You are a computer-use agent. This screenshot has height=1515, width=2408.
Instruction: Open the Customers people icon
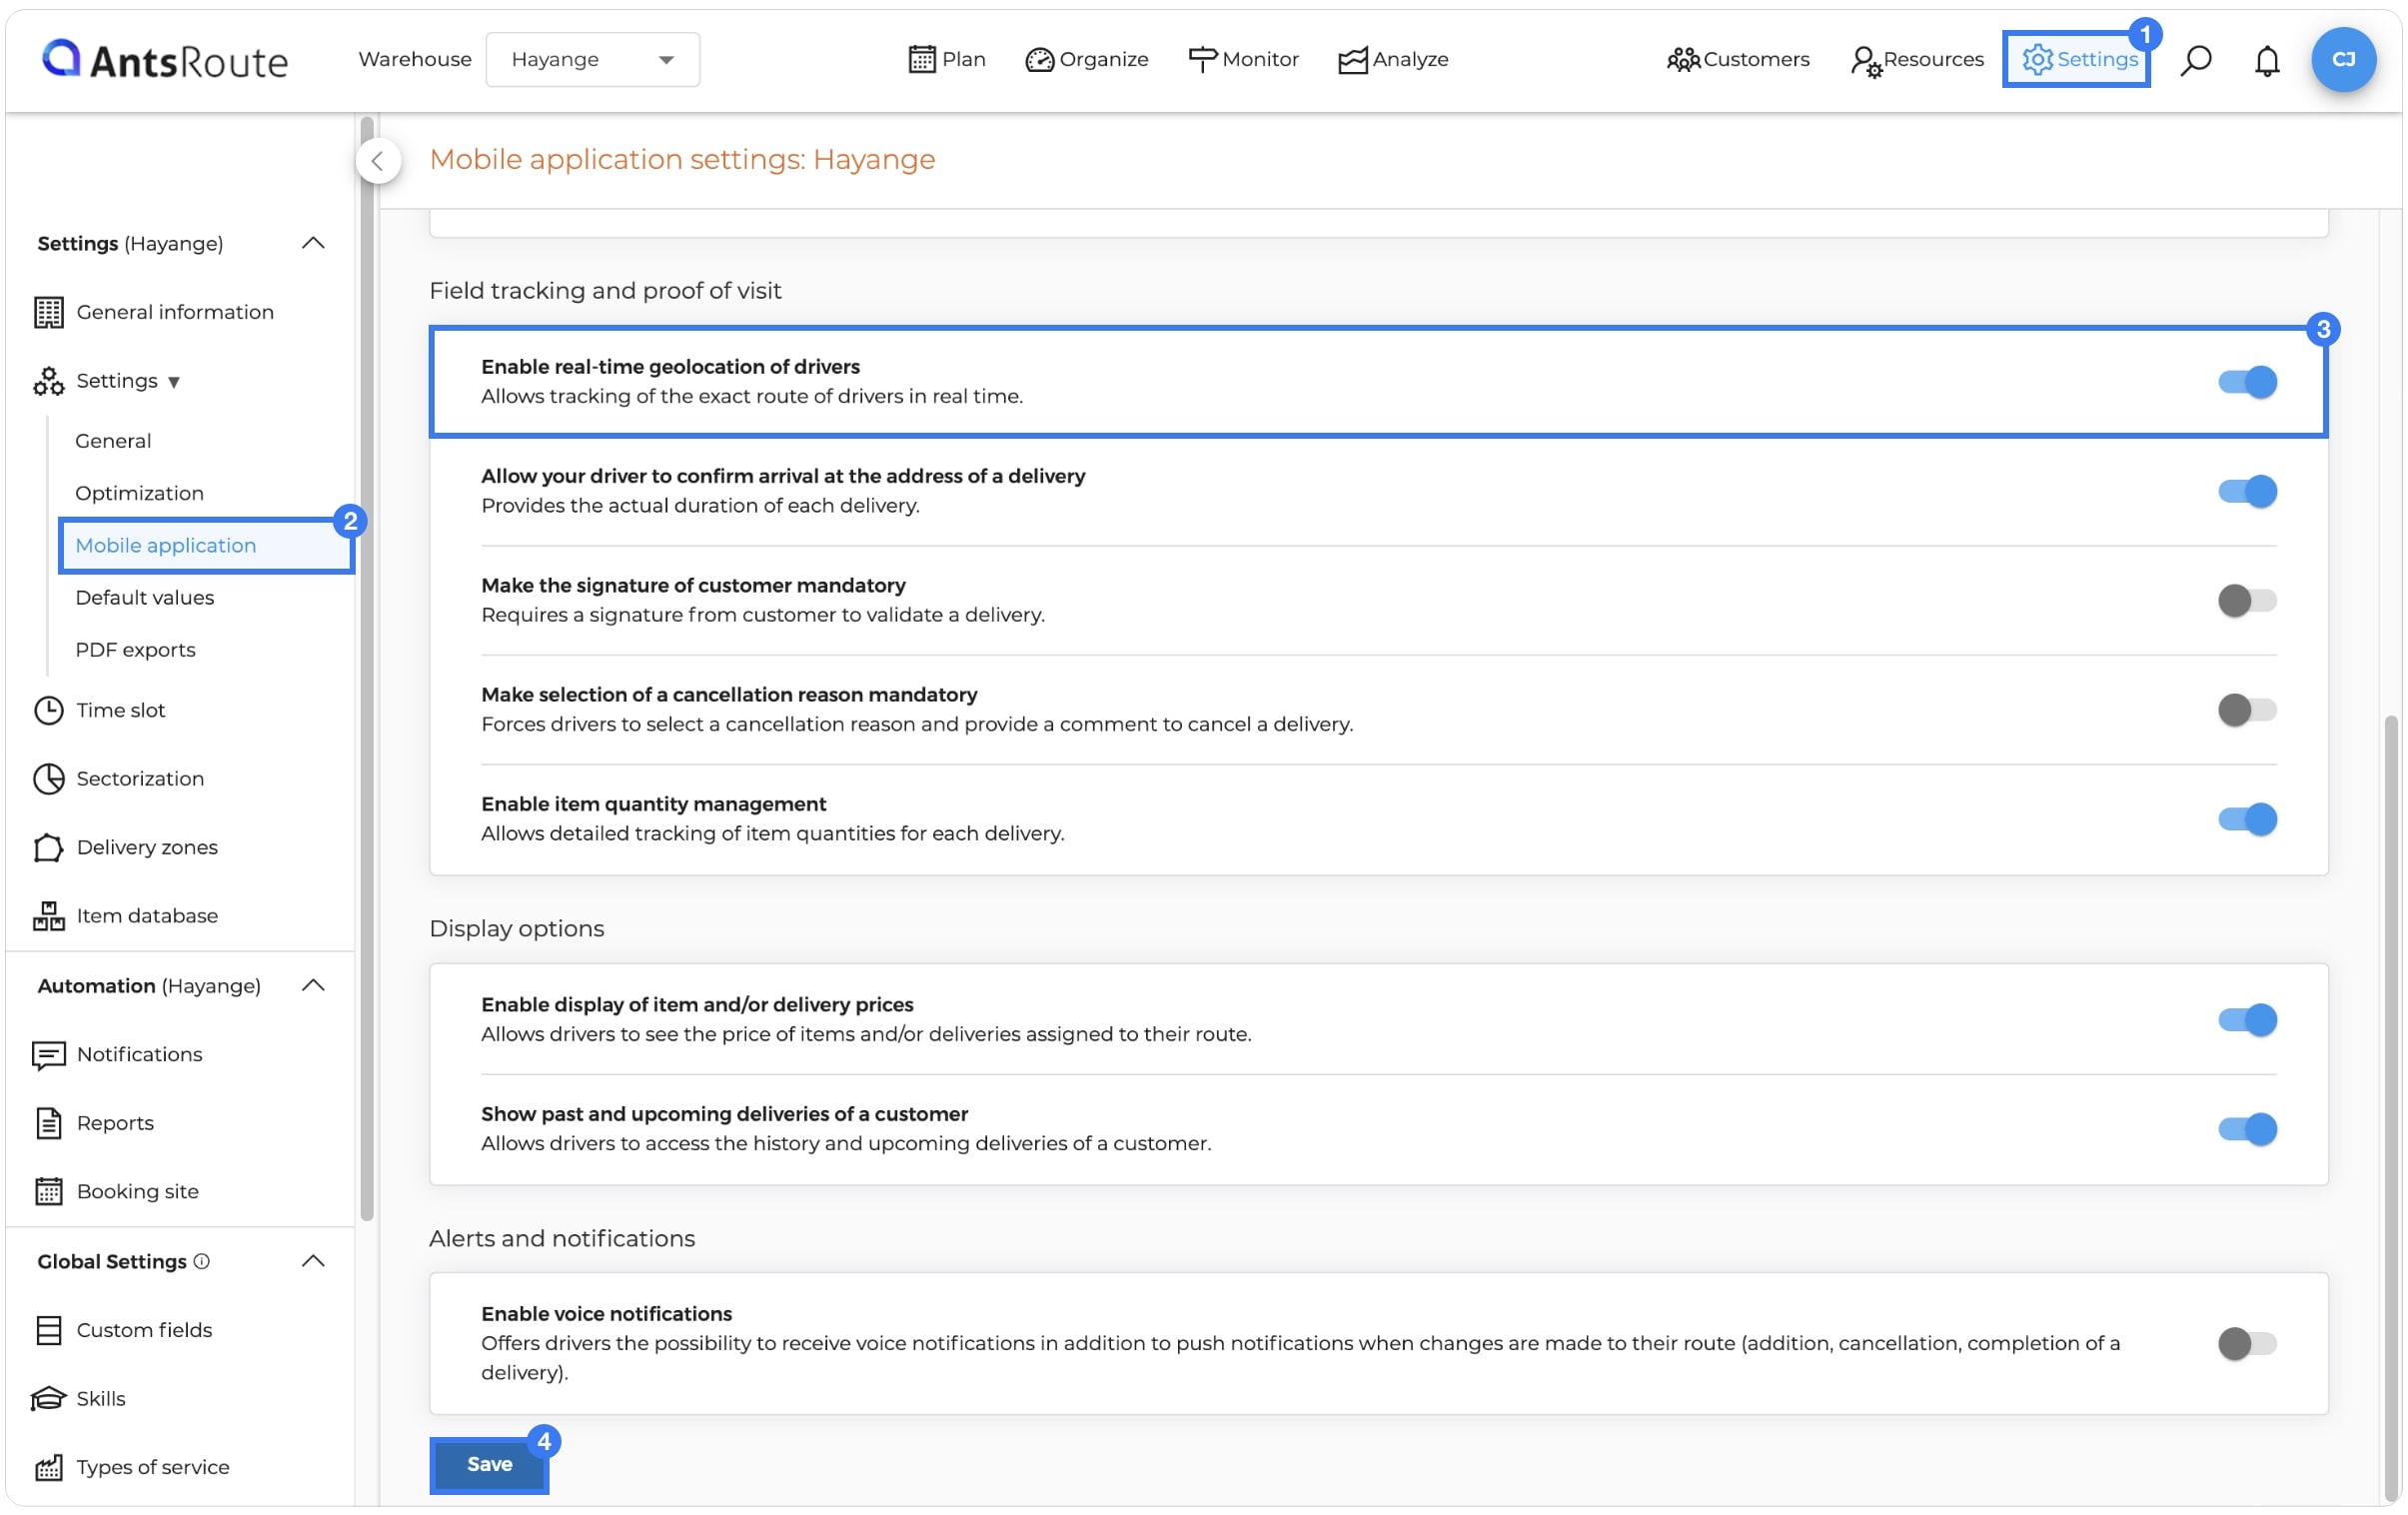1682,60
